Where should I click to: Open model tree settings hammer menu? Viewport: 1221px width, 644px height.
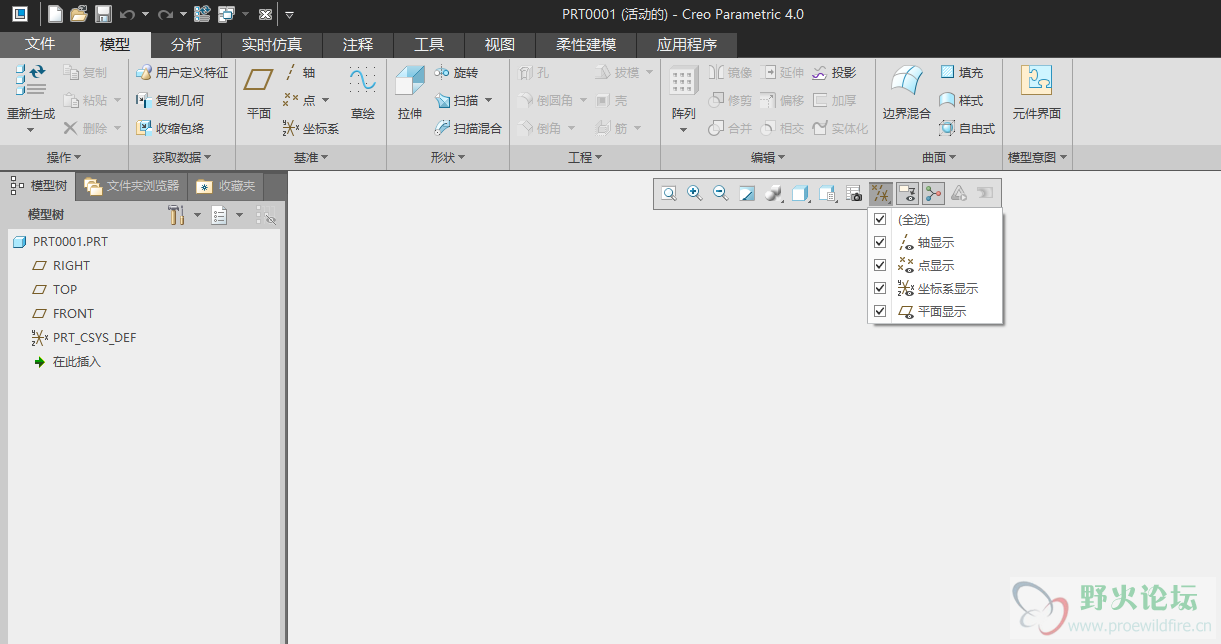tap(177, 215)
